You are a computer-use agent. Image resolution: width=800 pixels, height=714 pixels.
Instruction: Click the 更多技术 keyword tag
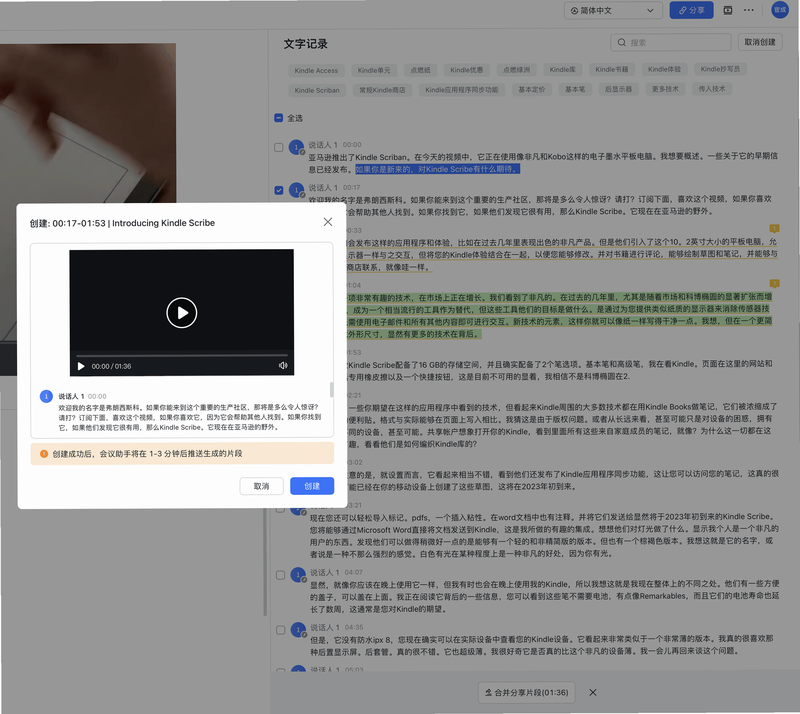click(x=665, y=89)
